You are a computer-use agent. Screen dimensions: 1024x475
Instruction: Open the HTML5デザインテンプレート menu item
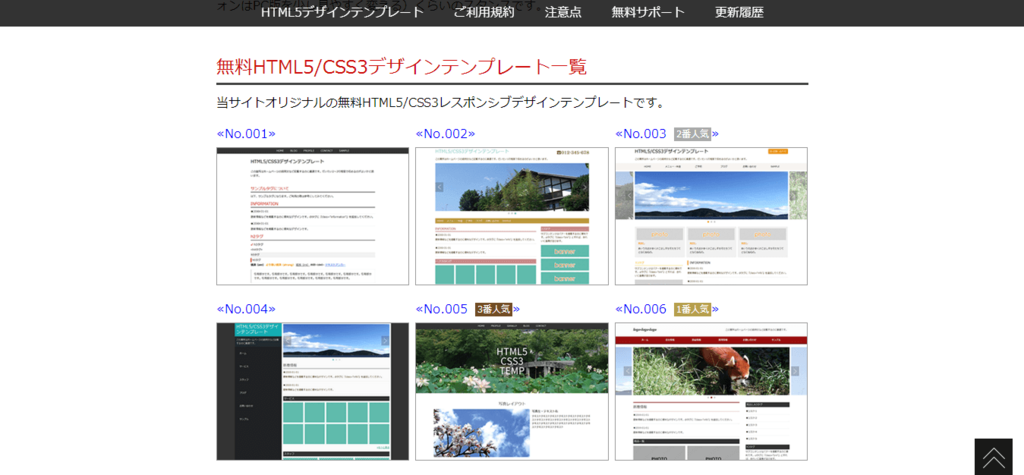pos(342,12)
